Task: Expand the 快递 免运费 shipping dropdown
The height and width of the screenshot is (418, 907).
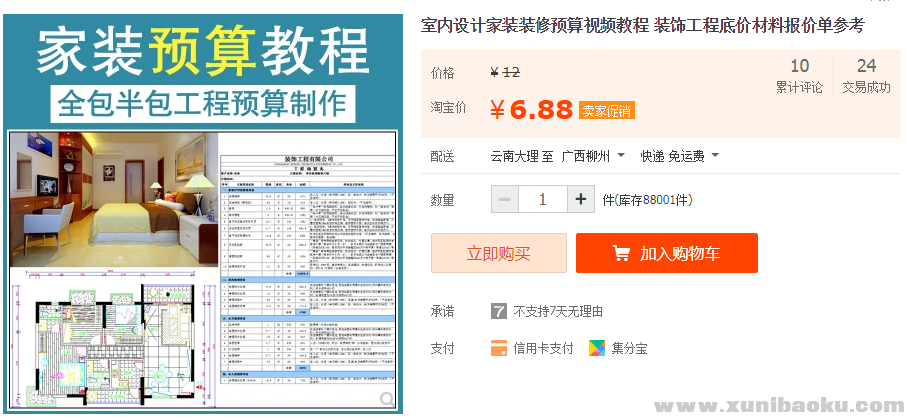Action: pyautogui.click(x=680, y=156)
